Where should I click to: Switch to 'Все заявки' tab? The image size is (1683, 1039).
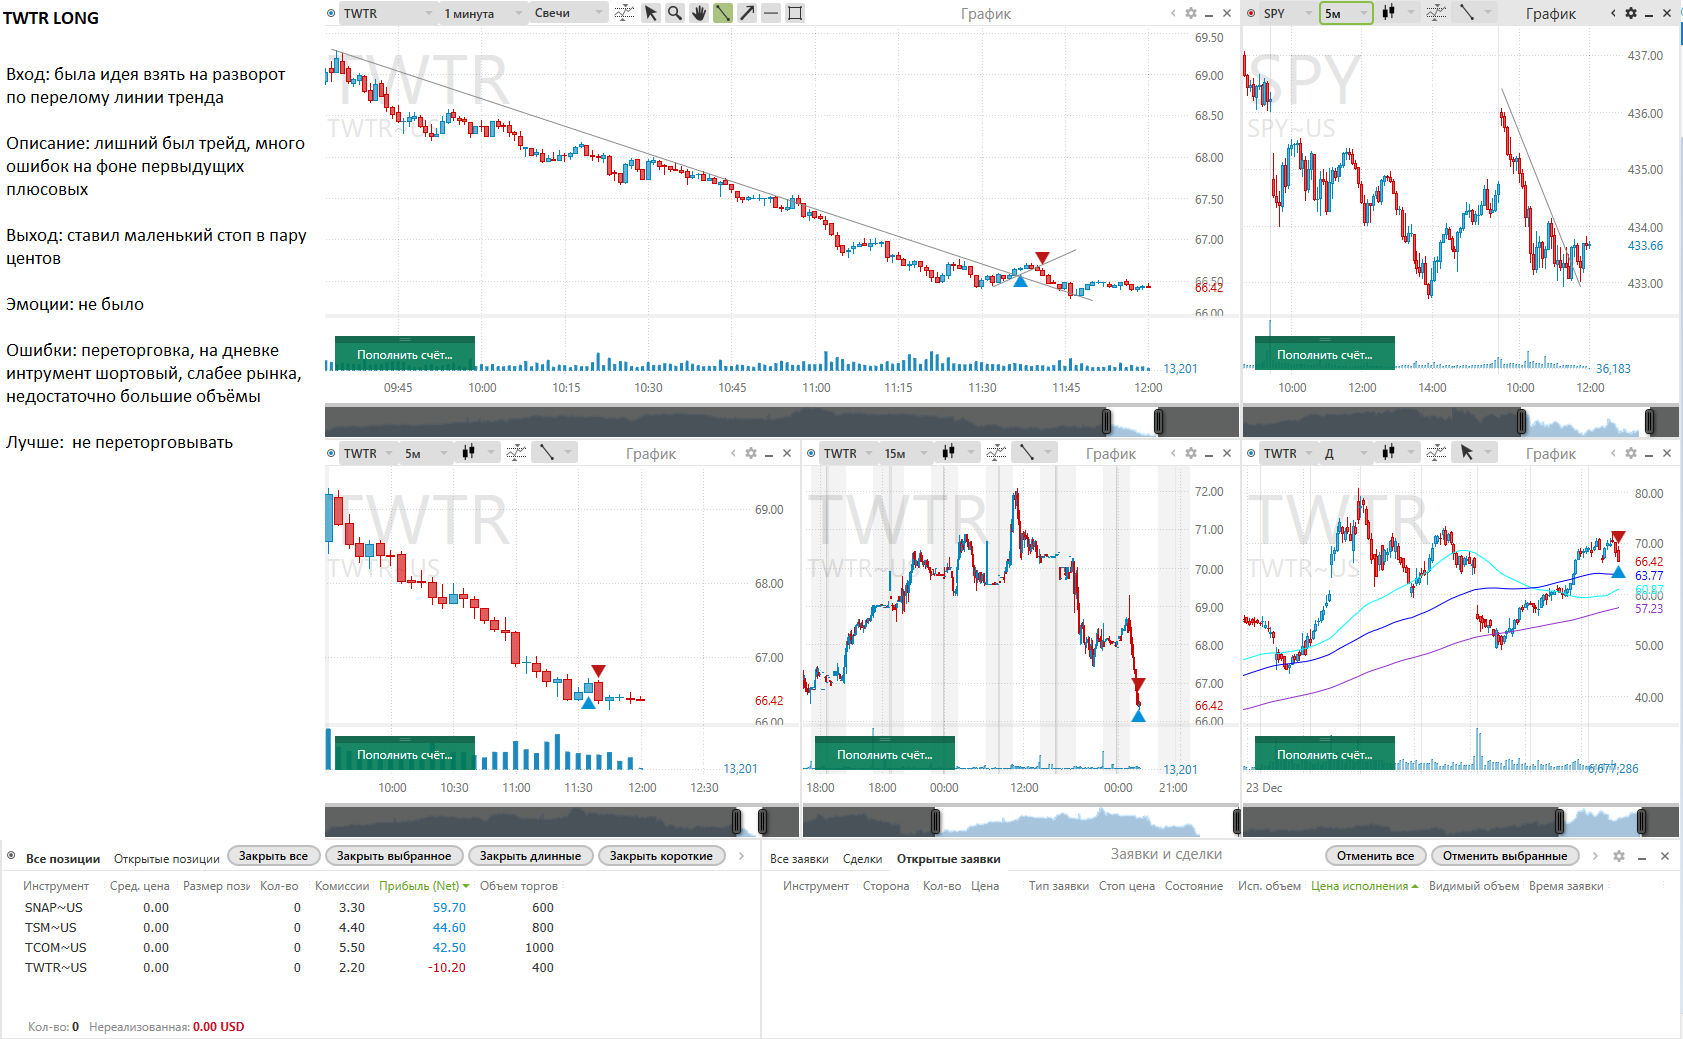(799, 859)
